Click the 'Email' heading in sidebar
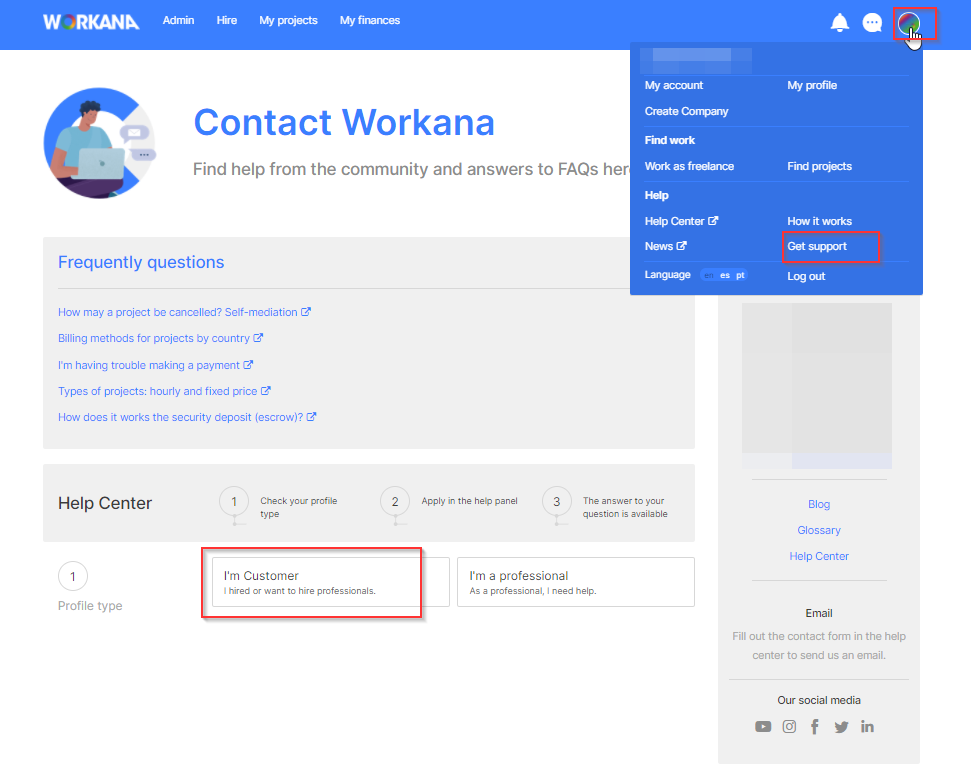The width and height of the screenshot is (971, 779). (819, 613)
